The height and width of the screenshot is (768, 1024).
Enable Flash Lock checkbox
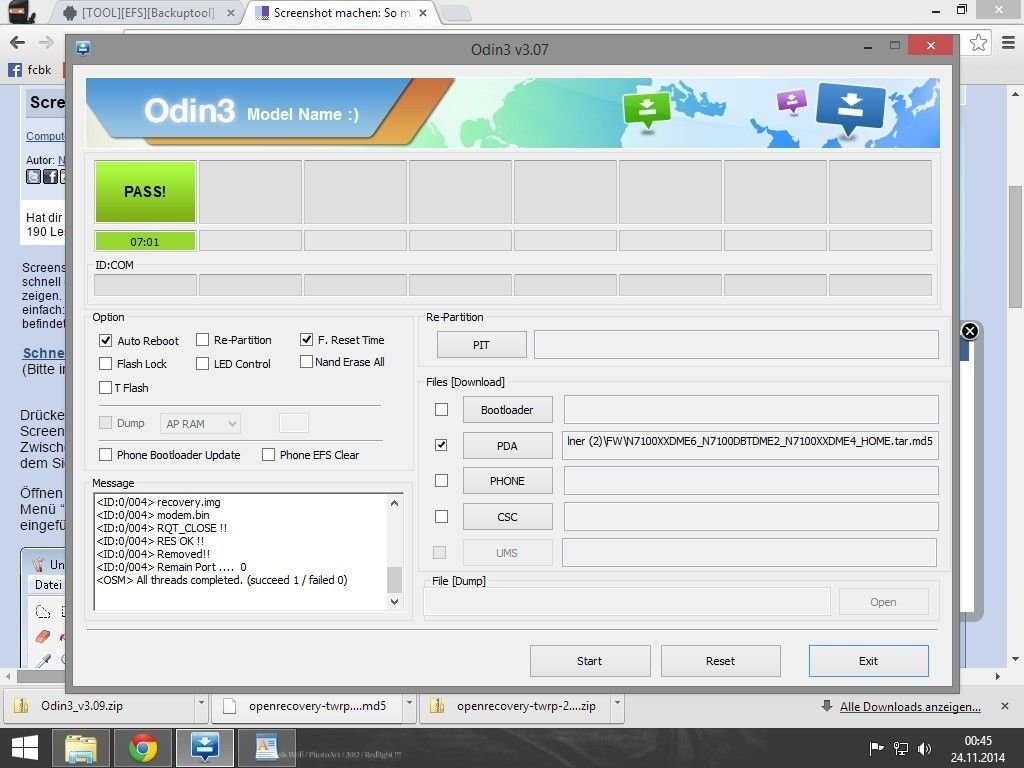[x=105, y=363]
